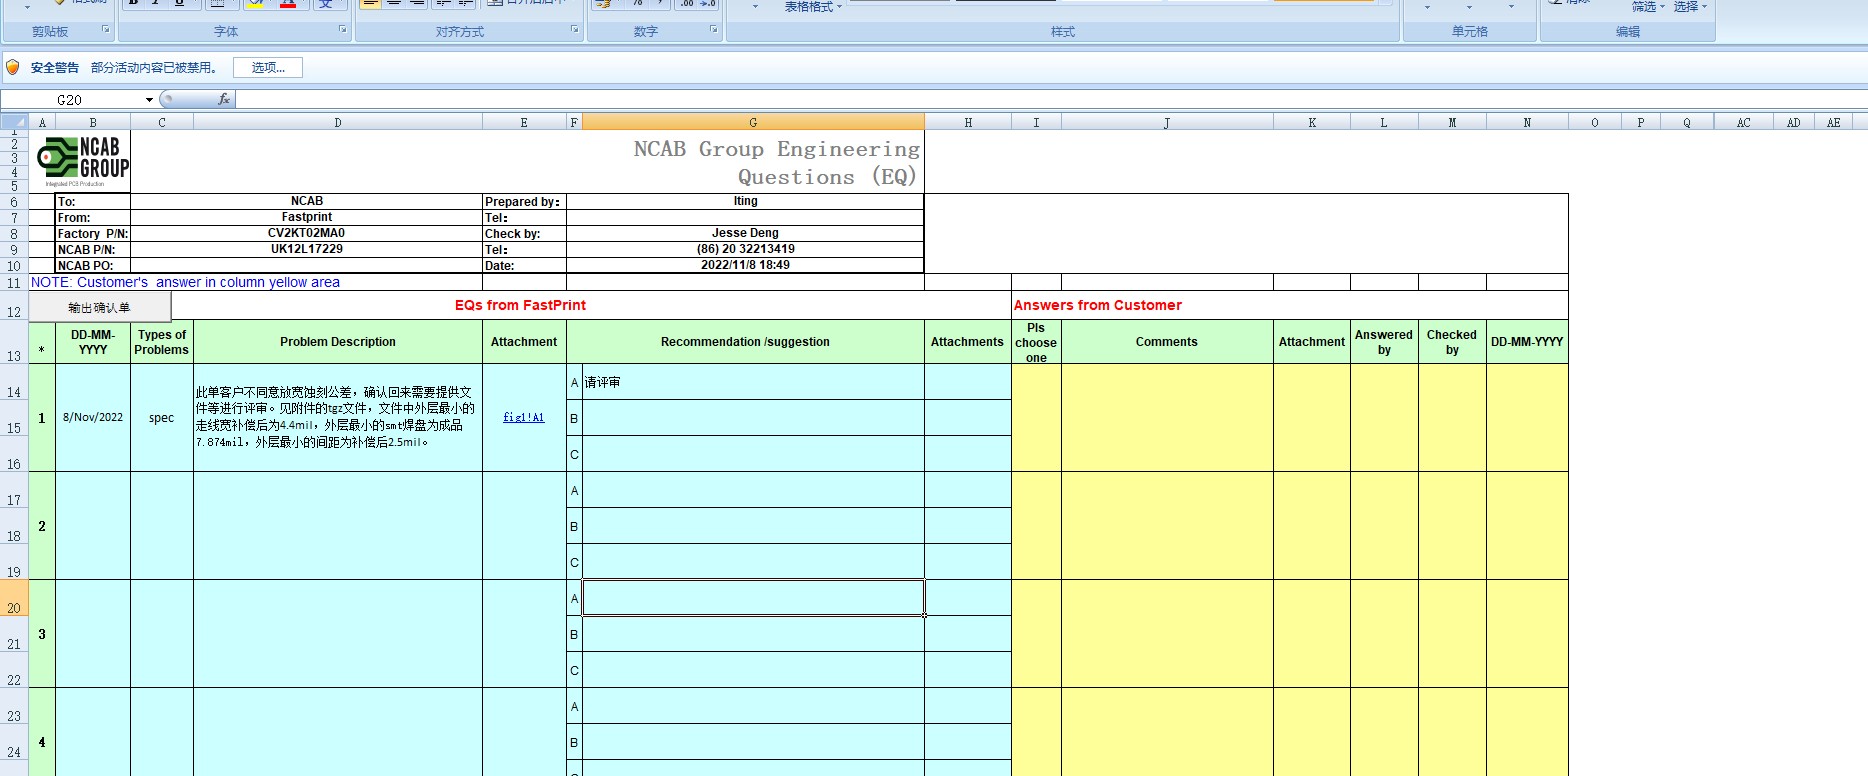Select column G header

tap(753, 122)
